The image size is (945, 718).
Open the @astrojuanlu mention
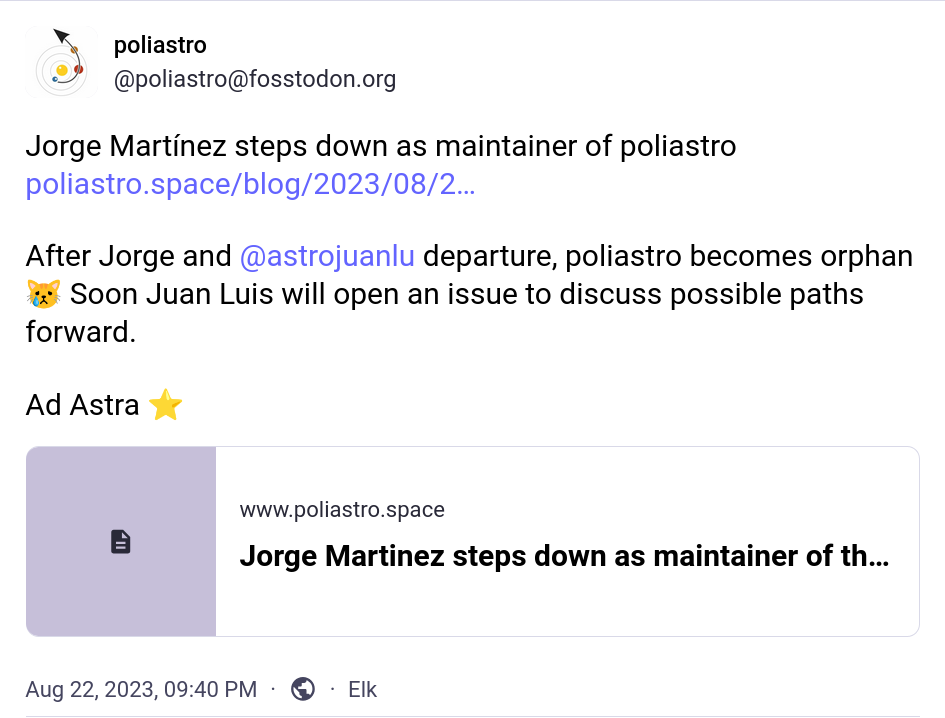click(x=327, y=256)
